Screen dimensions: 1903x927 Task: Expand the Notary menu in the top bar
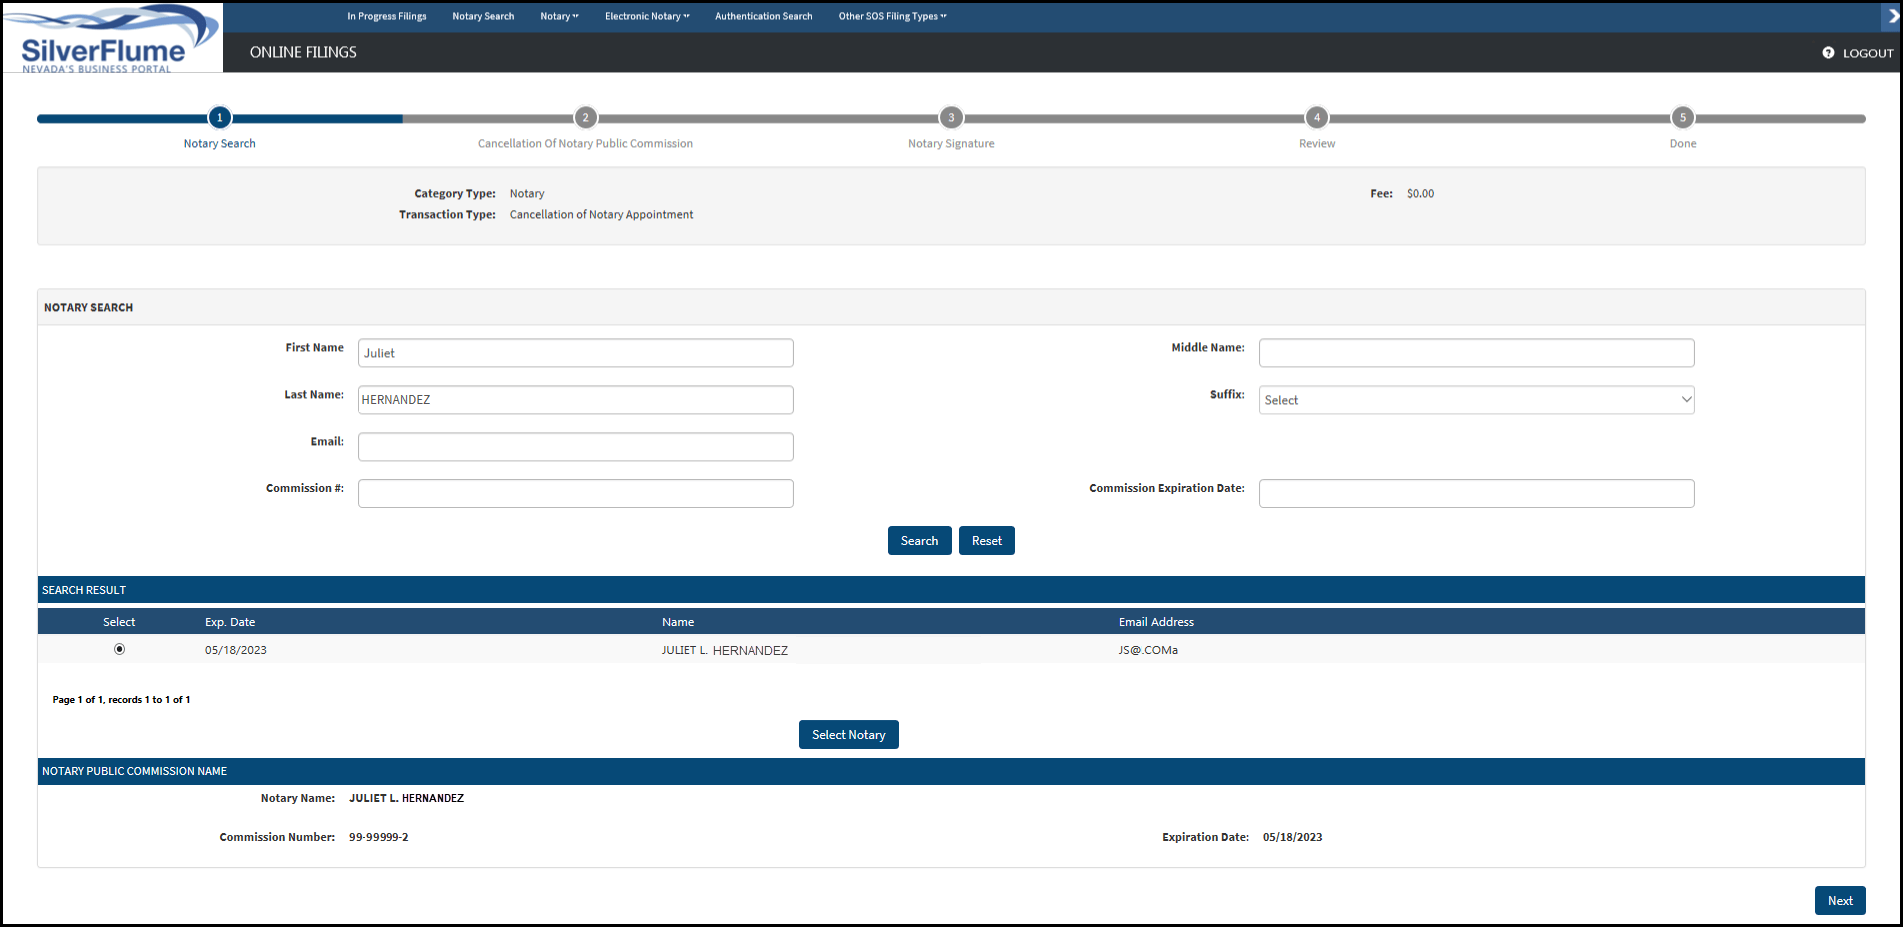pyautogui.click(x=559, y=16)
